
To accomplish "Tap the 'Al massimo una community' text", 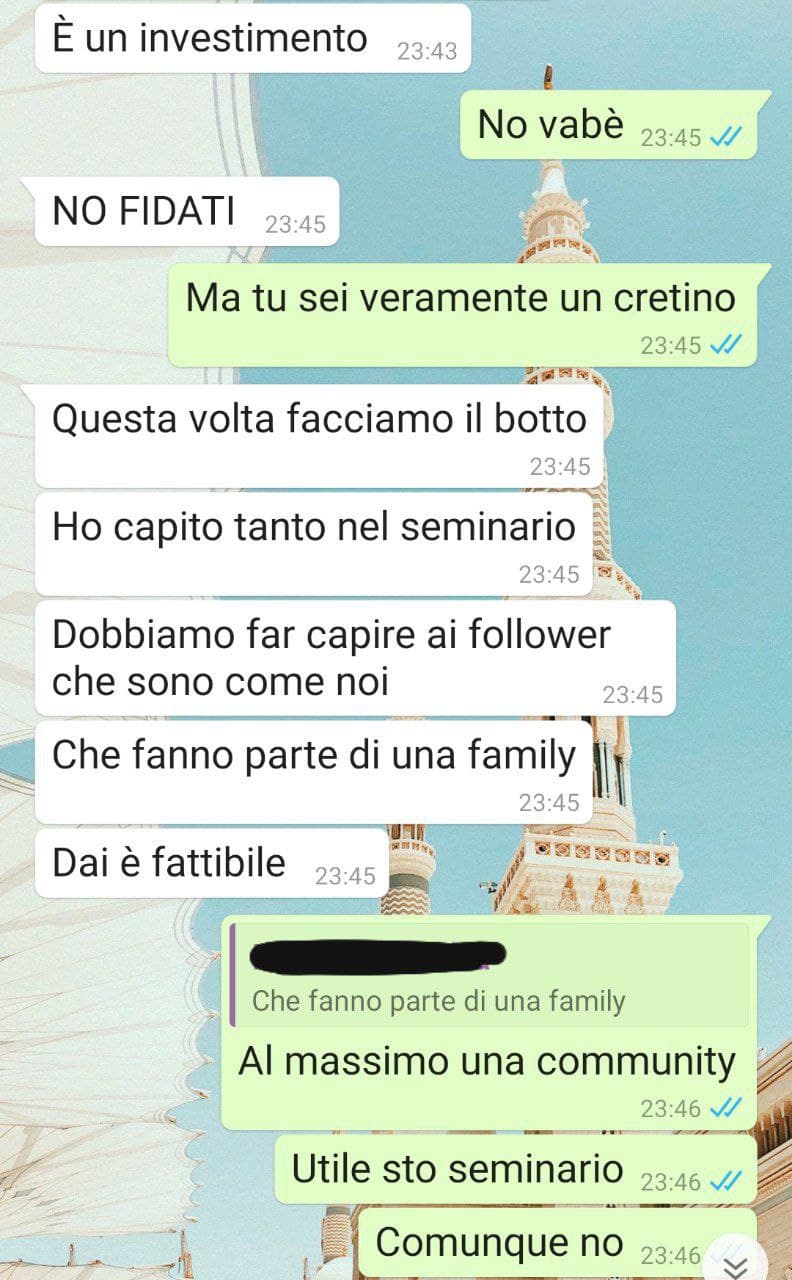I will [x=487, y=1062].
